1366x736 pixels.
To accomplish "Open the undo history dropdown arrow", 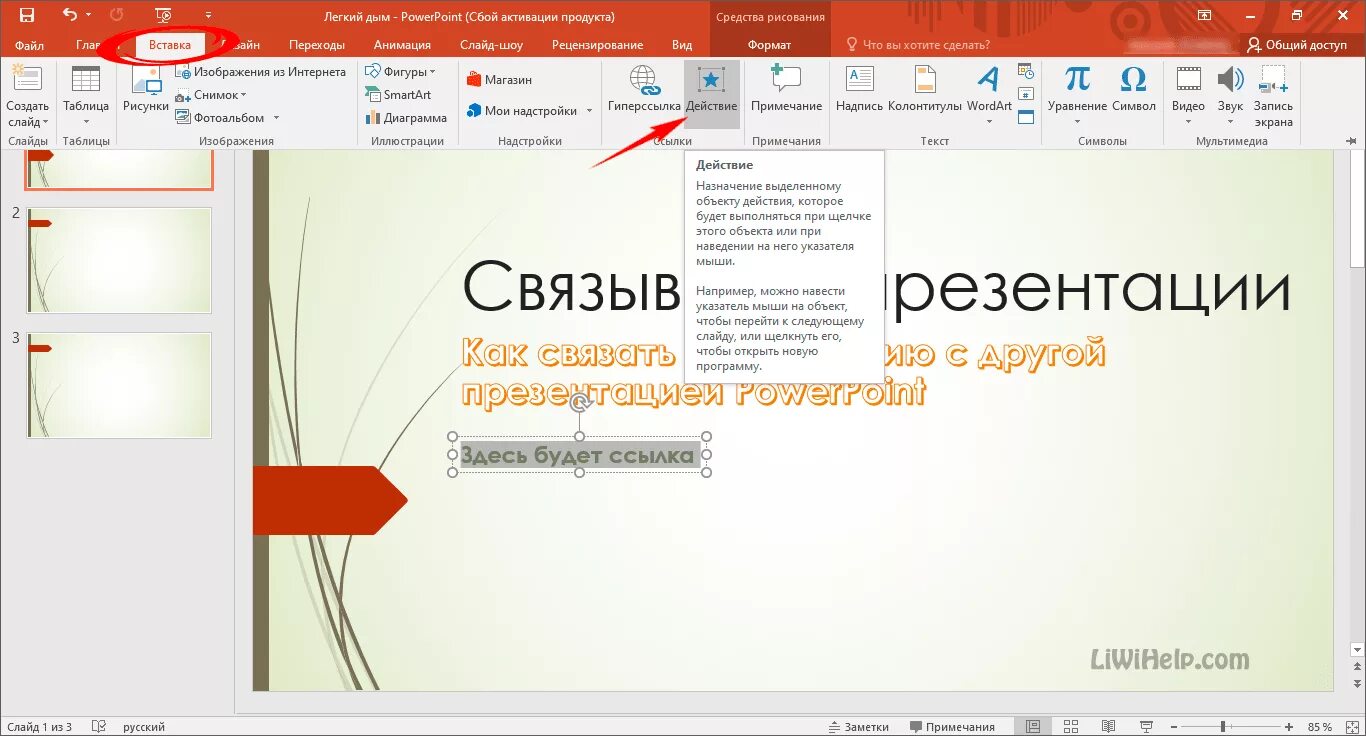I will click(x=88, y=16).
